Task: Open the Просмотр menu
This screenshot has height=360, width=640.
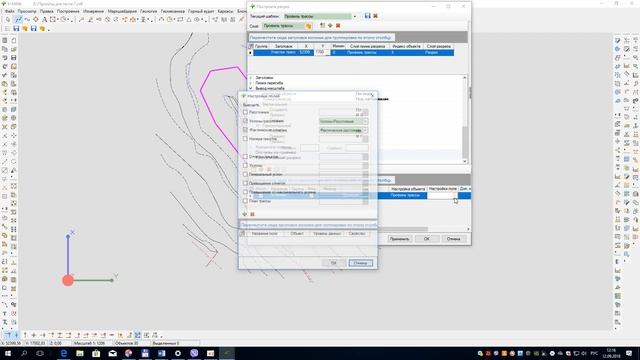Action: pos(27,11)
